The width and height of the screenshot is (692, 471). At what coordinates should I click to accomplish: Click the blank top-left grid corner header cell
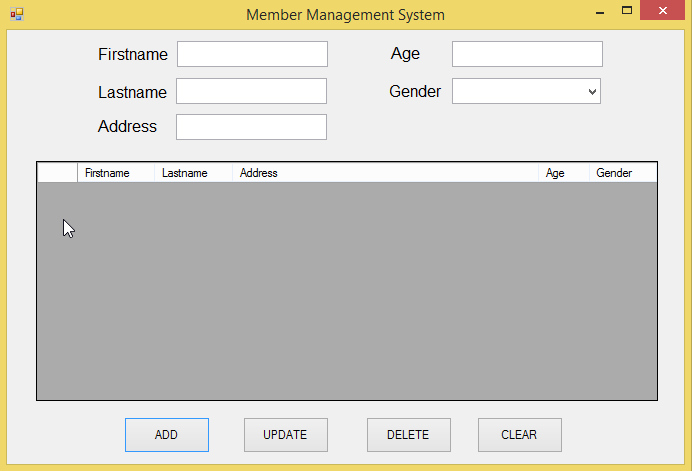(x=57, y=173)
